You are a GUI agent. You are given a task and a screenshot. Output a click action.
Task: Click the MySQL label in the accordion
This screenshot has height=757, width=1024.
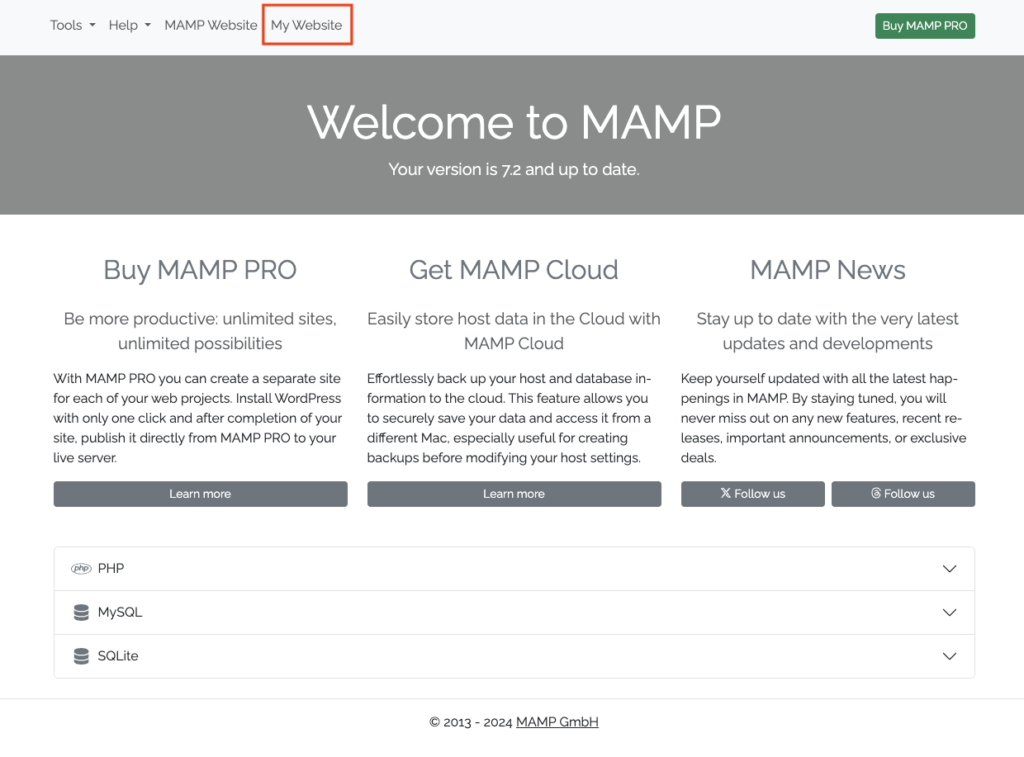(120, 613)
